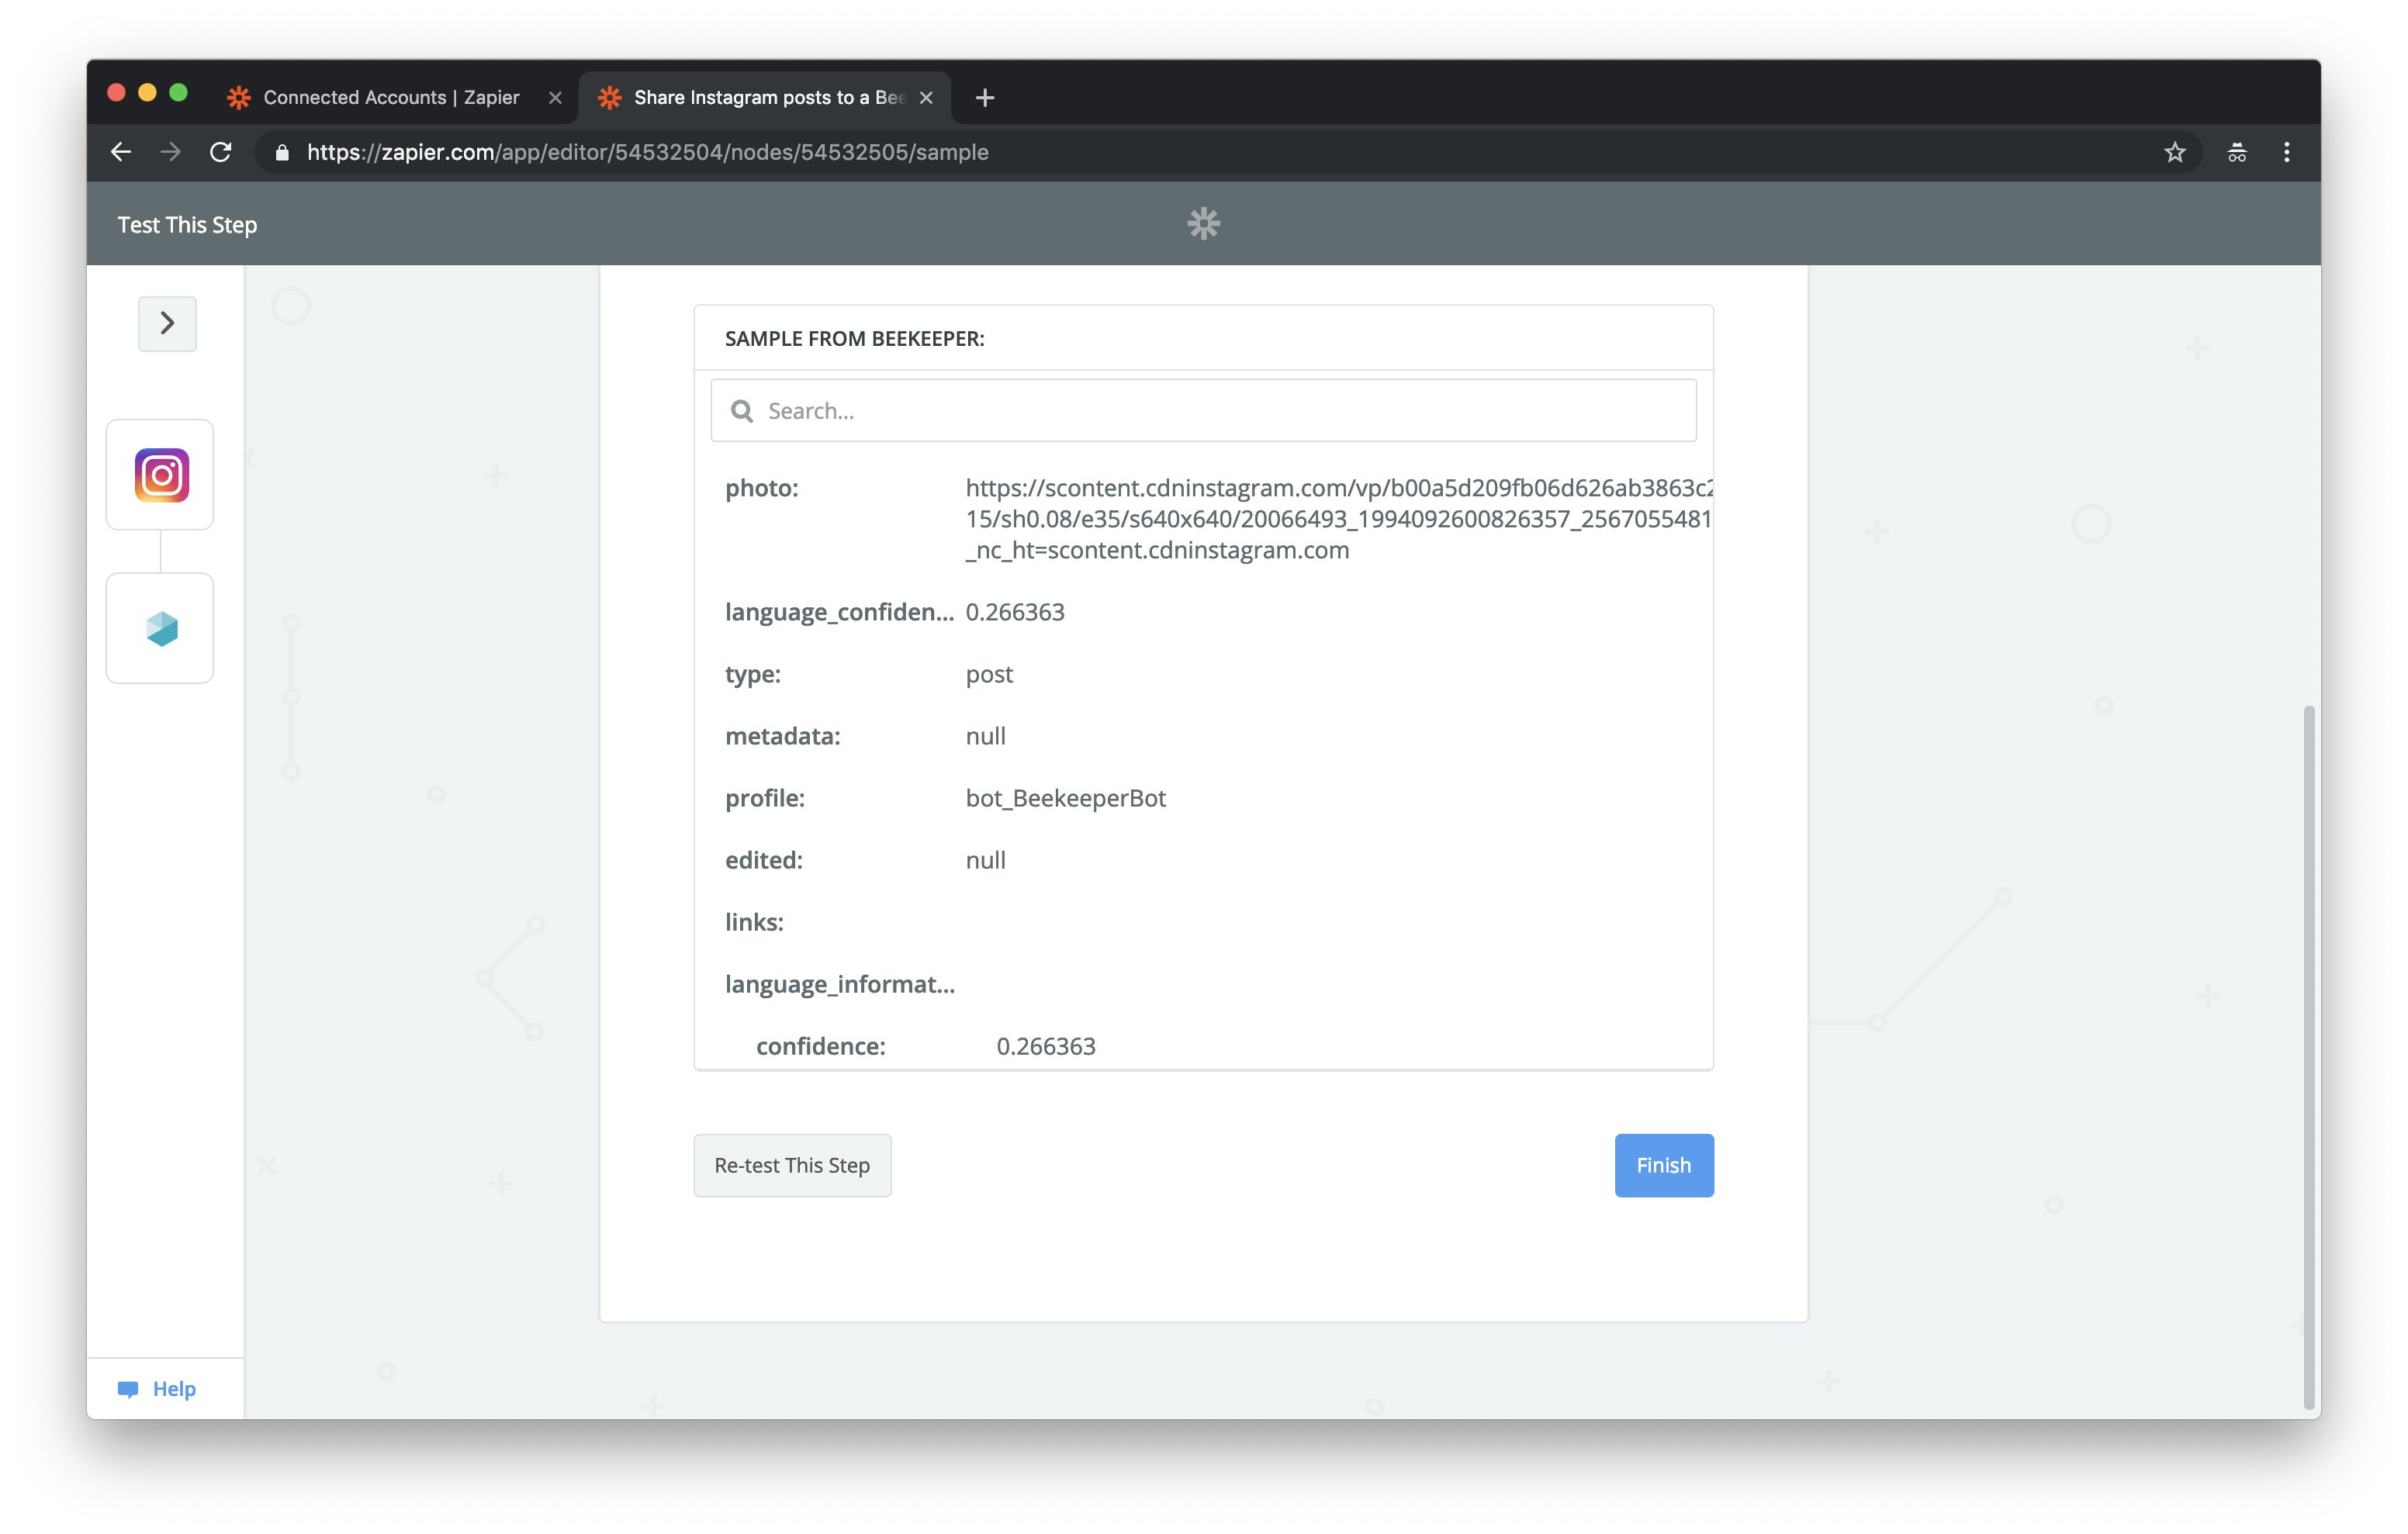Open browser three-dot menu

pyautogui.click(x=2286, y=152)
